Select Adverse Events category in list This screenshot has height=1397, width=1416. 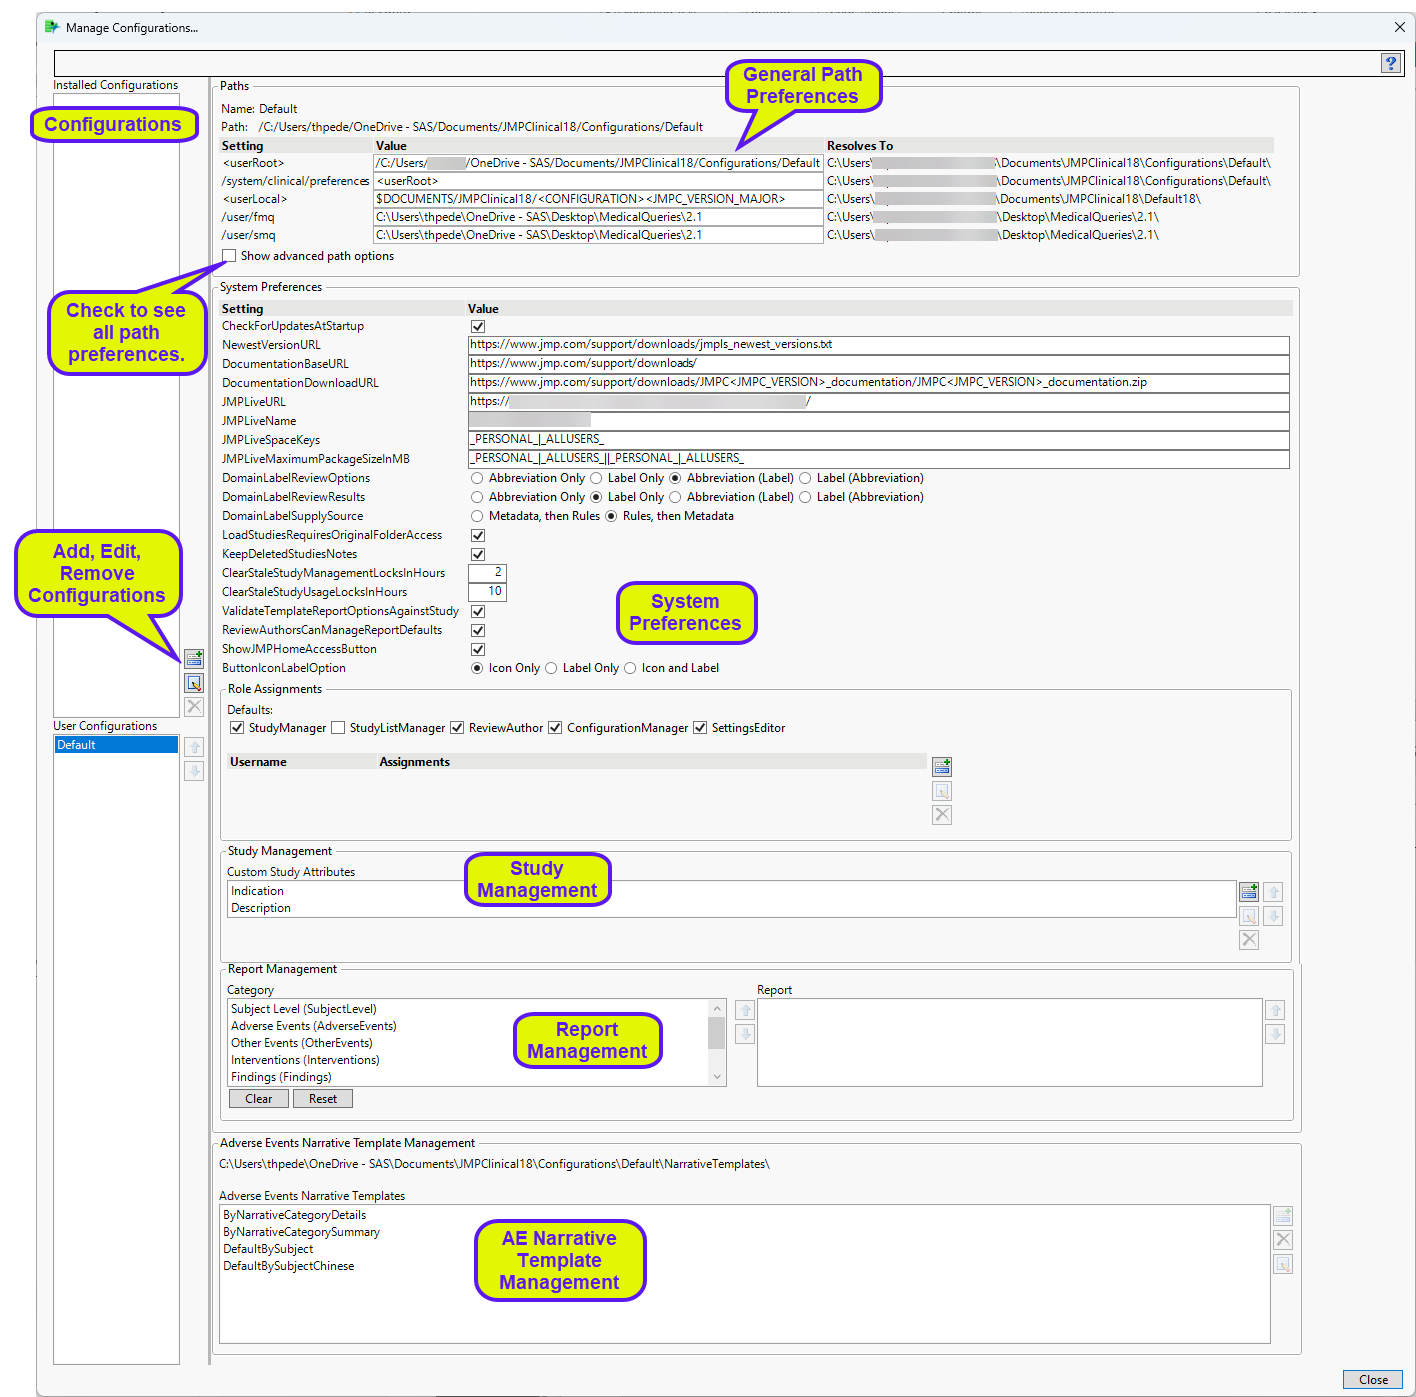tap(313, 1026)
